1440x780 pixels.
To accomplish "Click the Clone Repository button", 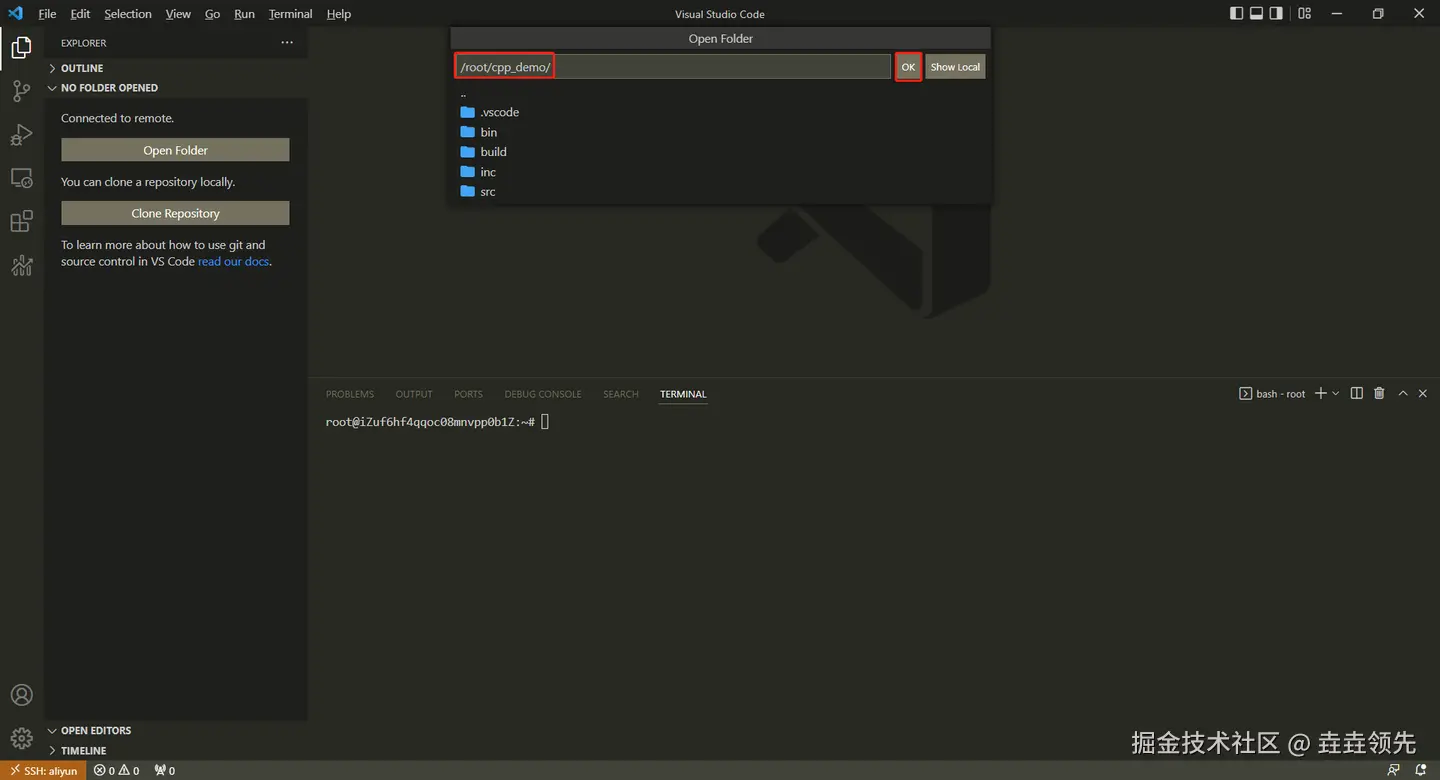I will (175, 213).
